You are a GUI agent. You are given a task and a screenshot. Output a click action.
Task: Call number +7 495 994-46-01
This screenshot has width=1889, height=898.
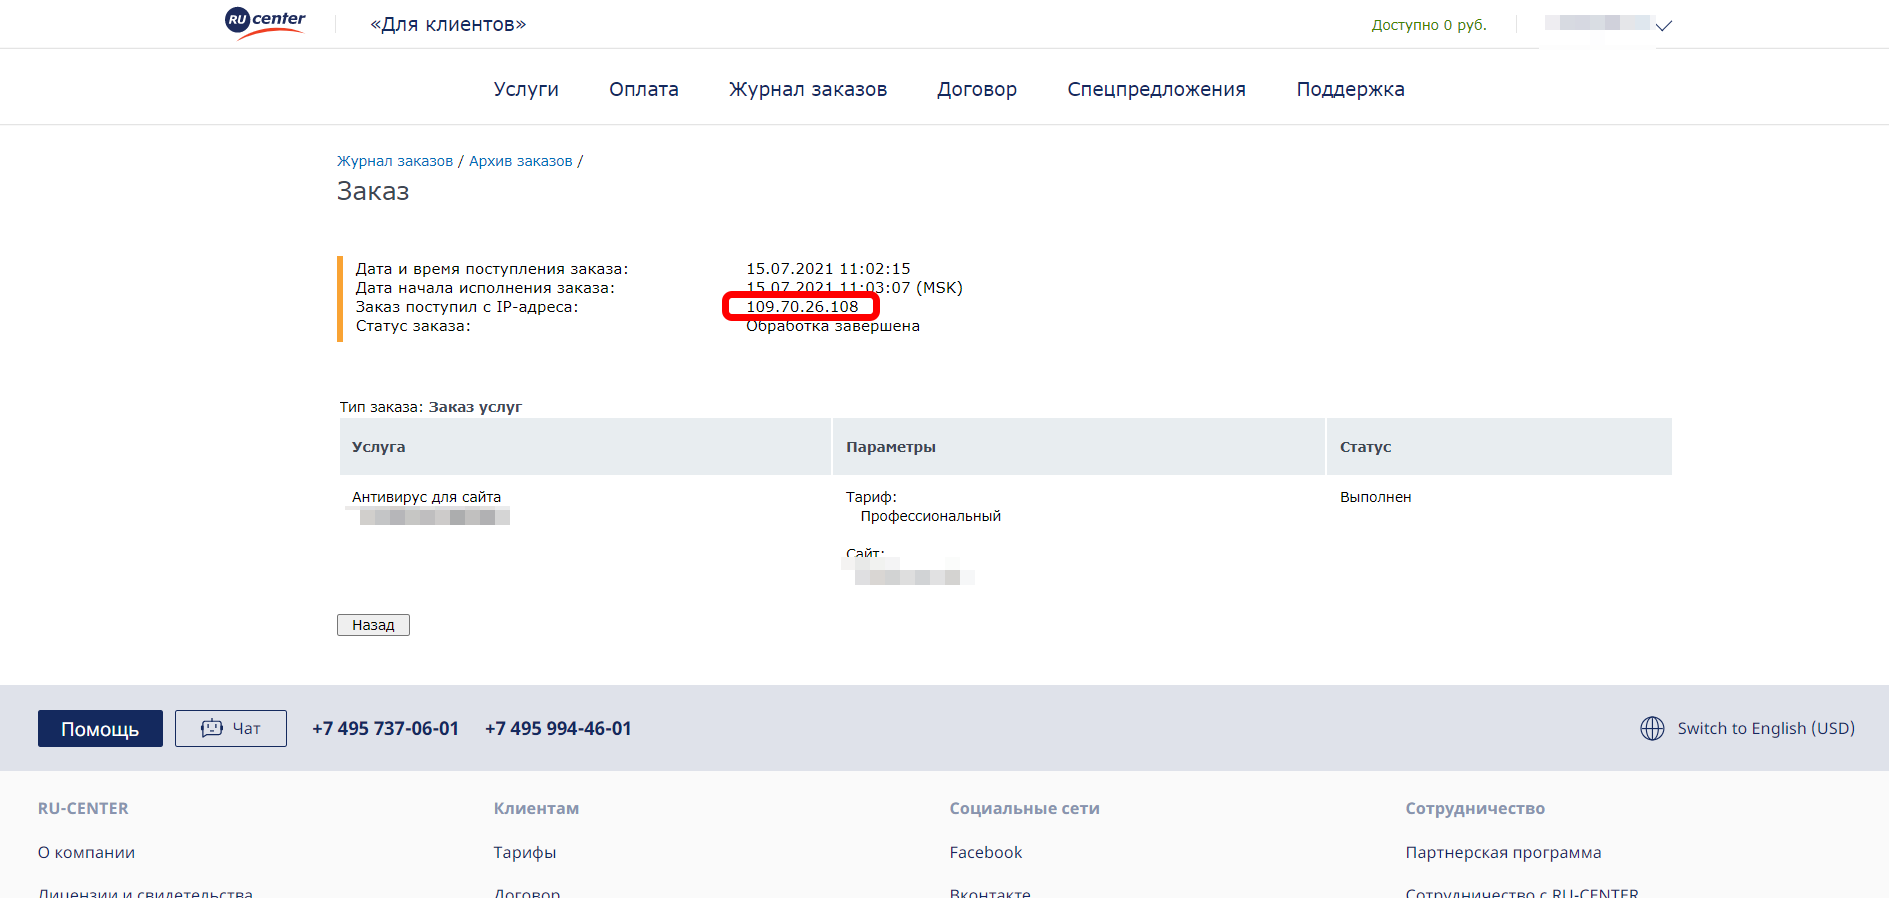pos(558,728)
